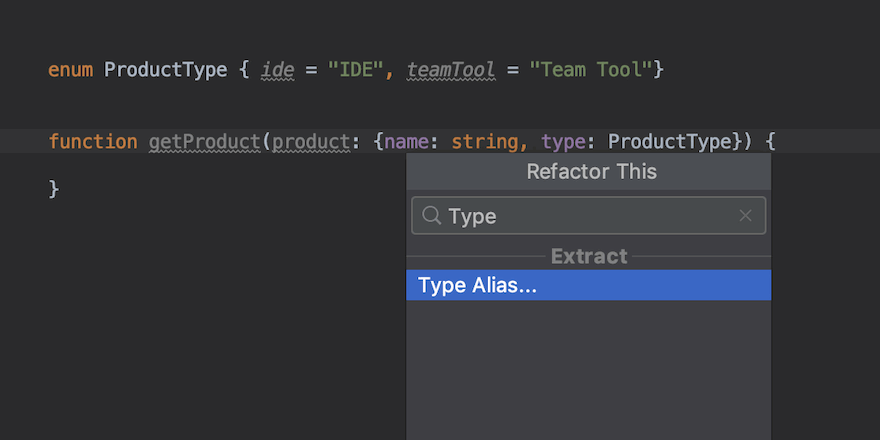Place cursor on the function keyword
Image resolution: width=880 pixels, height=440 pixels.
pyautogui.click(x=93, y=141)
